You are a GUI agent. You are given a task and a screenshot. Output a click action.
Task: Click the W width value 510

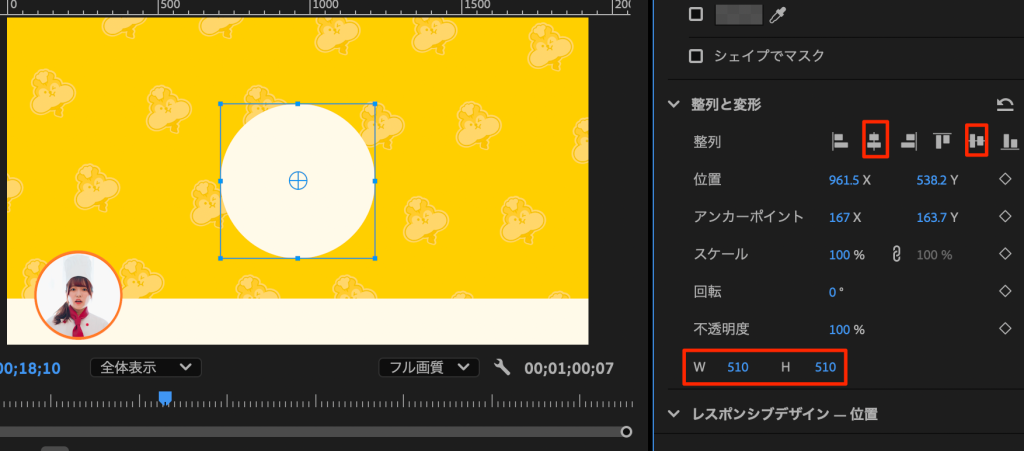click(x=738, y=367)
